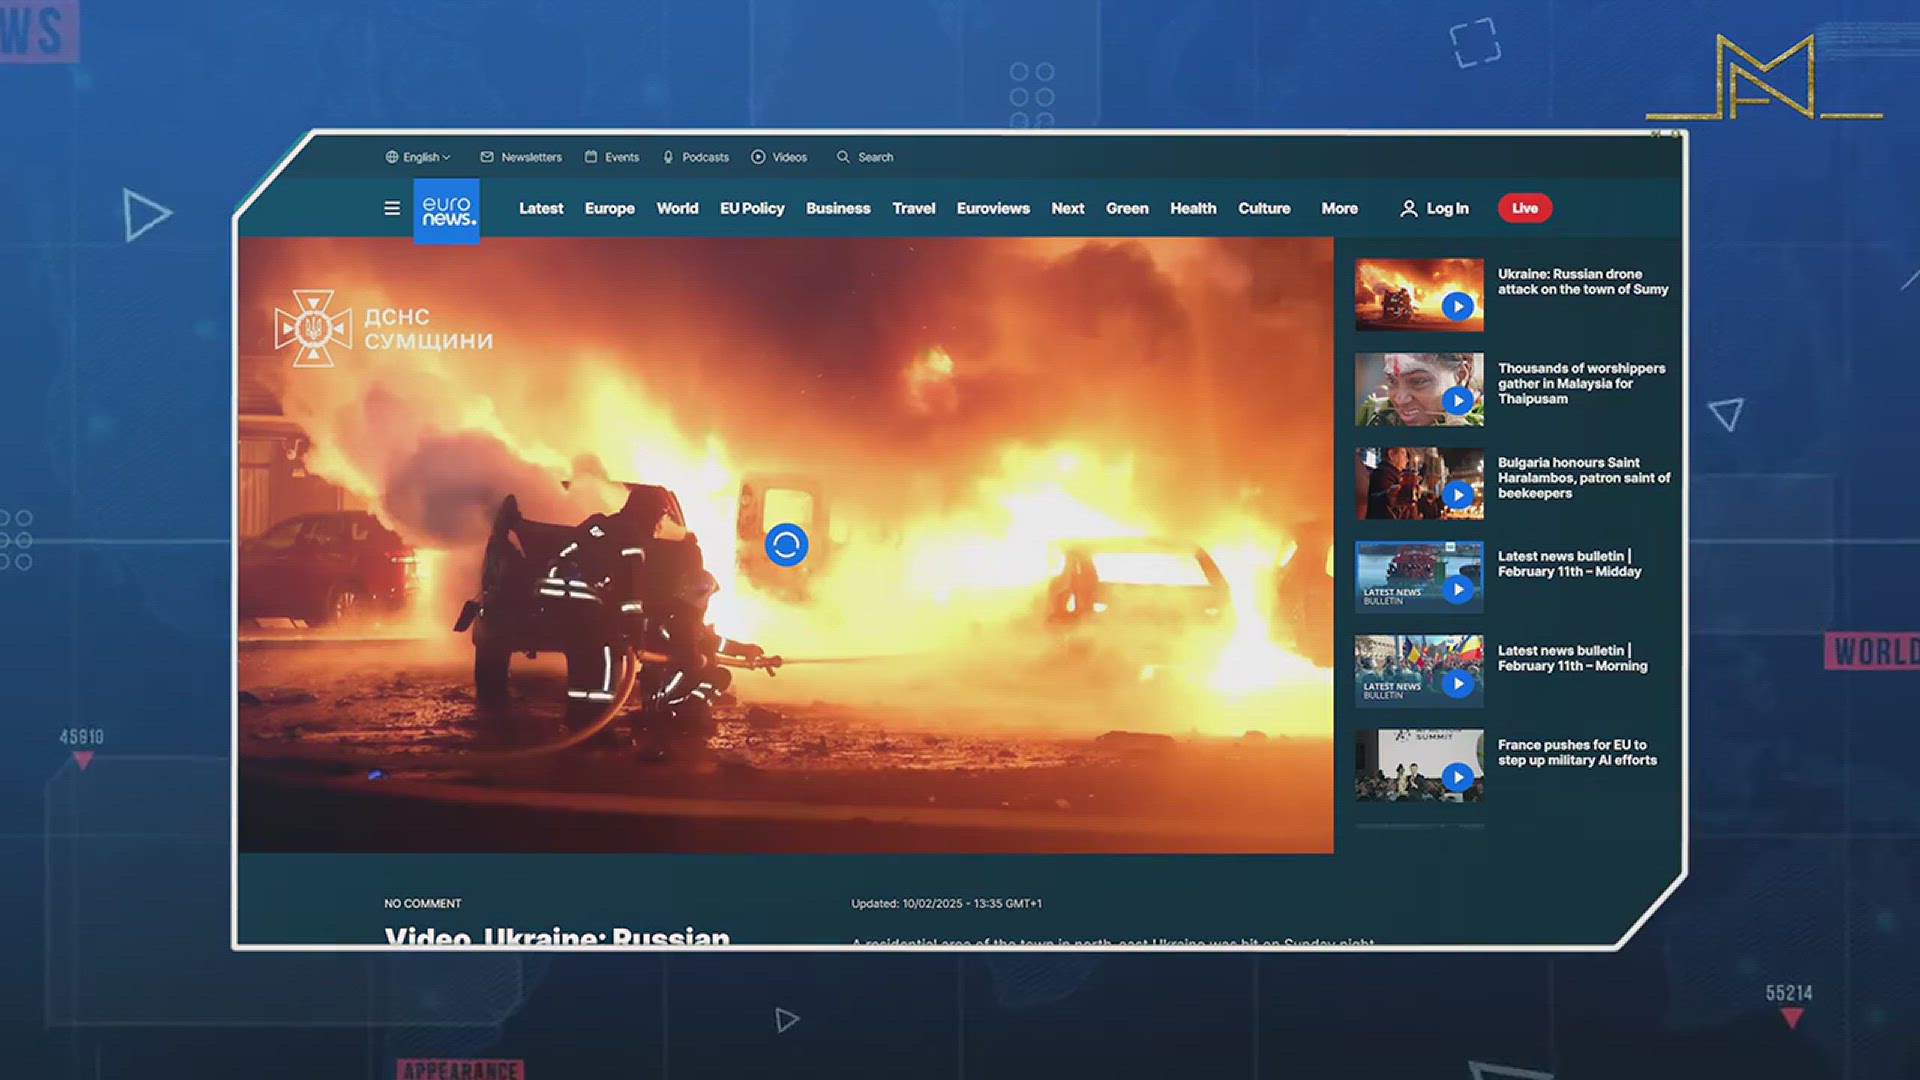Click the 'Updated: 10/02/2025' timestamp

click(x=946, y=903)
